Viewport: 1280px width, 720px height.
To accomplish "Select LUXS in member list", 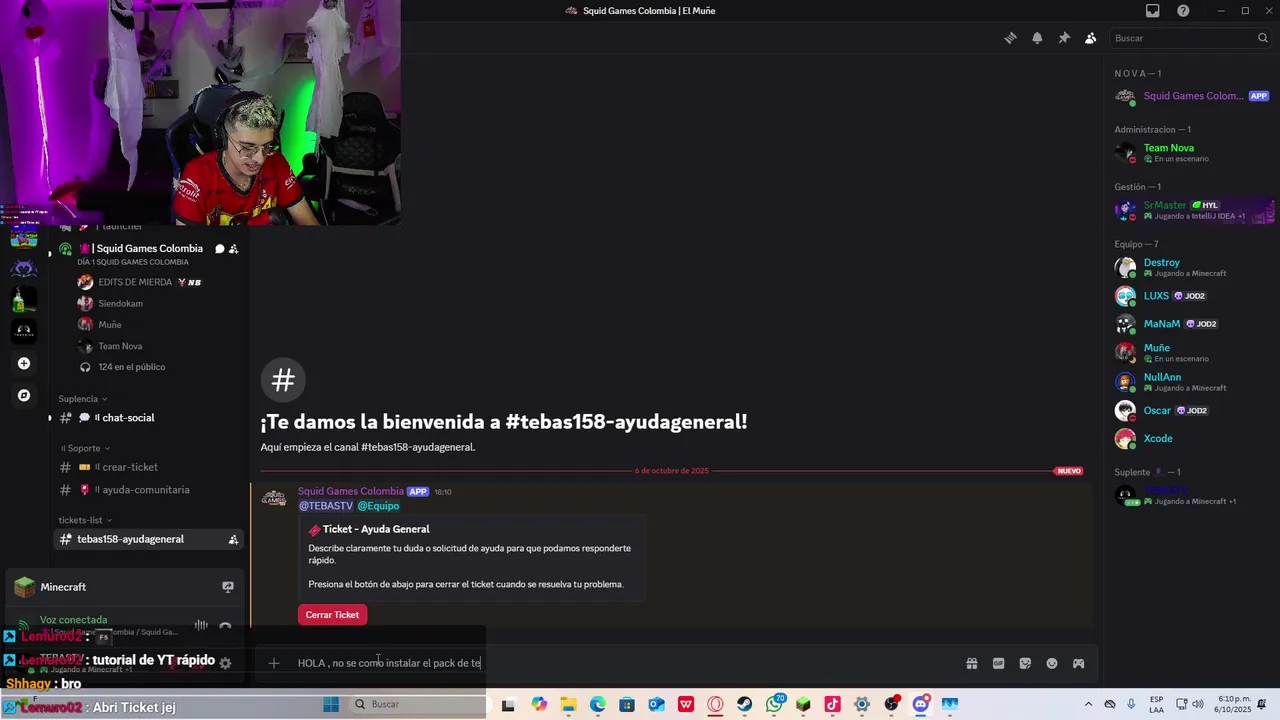I will 1193,296.
